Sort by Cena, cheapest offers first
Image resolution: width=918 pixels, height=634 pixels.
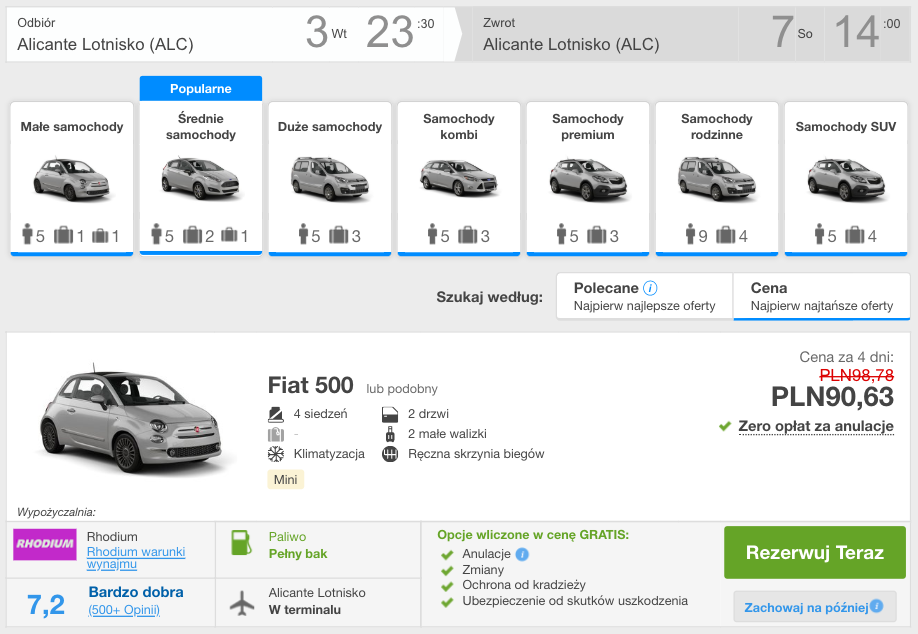821,296
